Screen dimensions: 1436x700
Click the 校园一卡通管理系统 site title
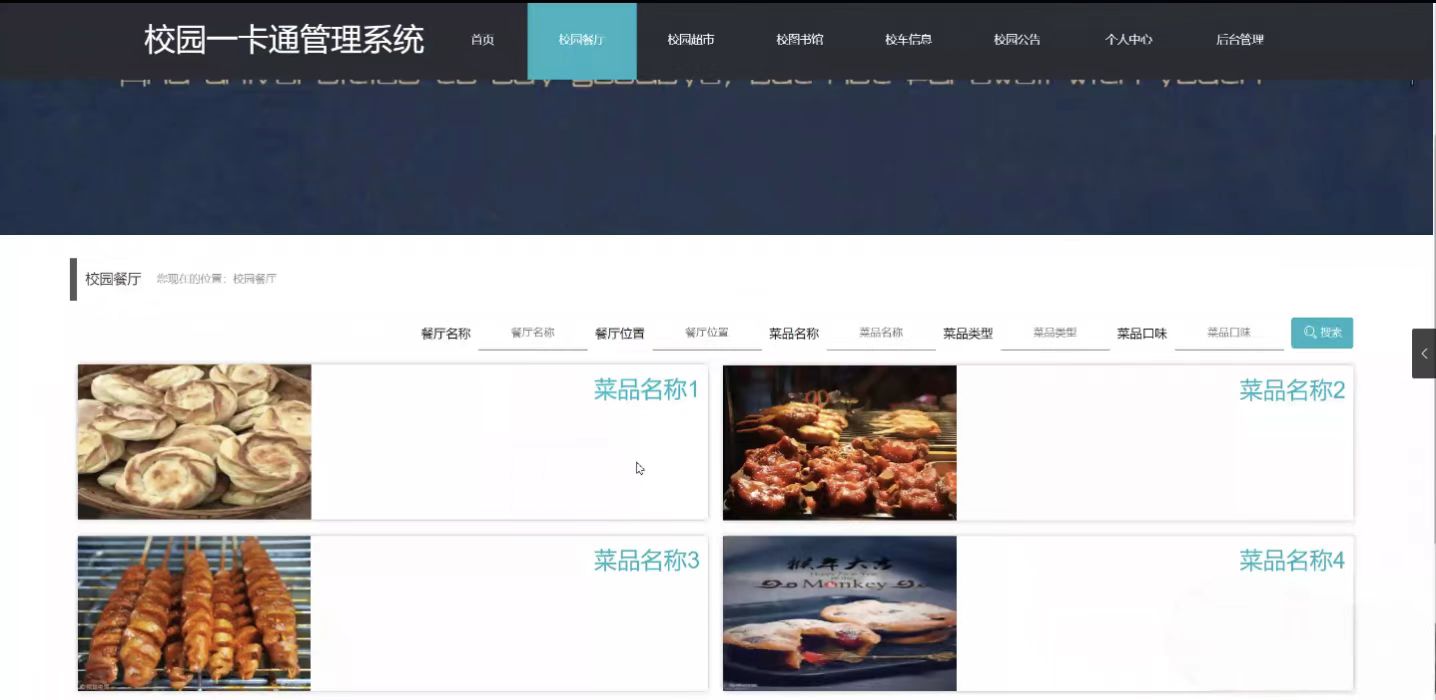(284, 40)
